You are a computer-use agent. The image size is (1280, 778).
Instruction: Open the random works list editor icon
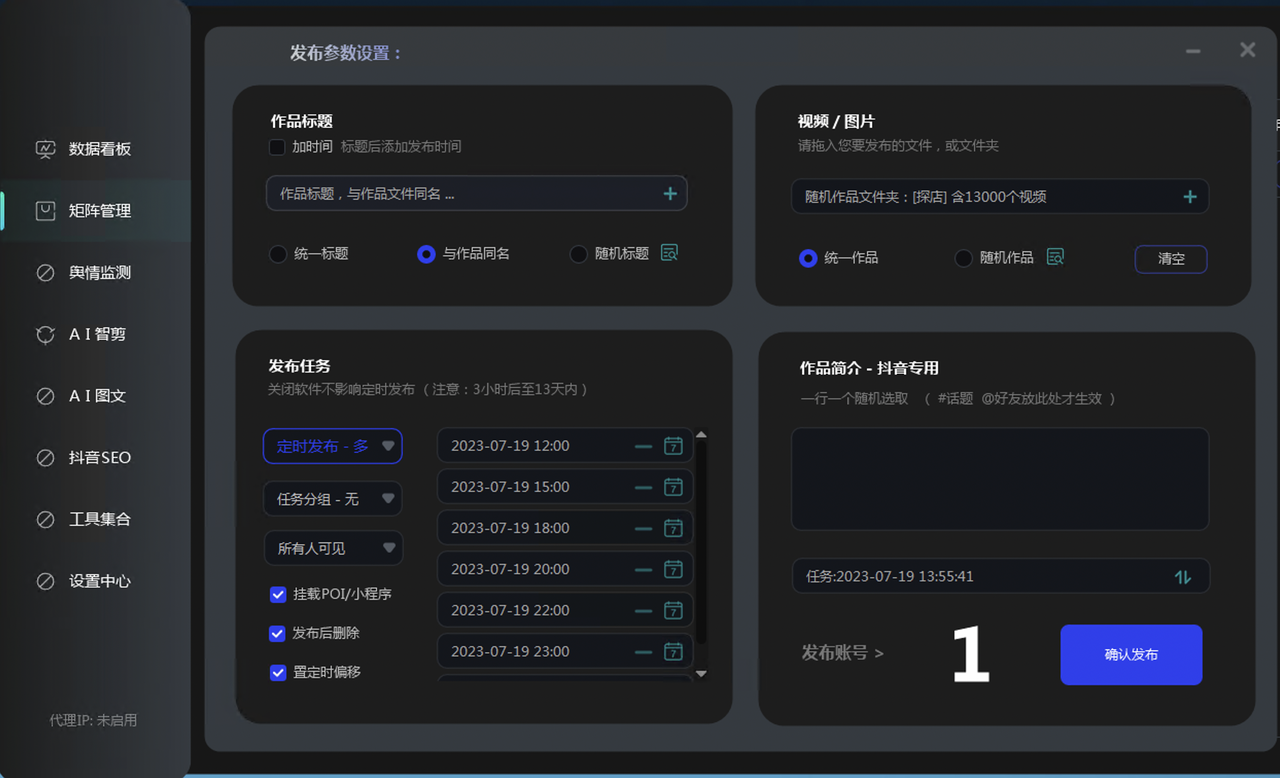(1055, 257)
